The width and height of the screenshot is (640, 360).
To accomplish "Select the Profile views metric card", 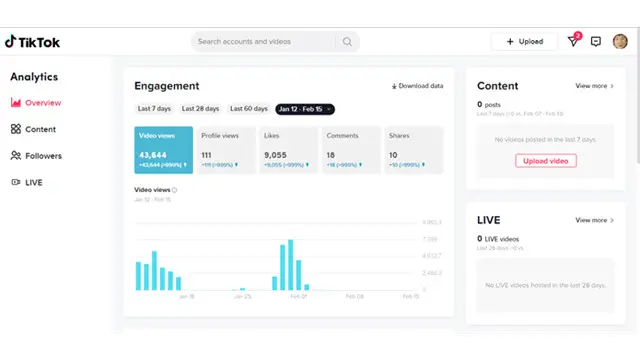I will (226, 150).
